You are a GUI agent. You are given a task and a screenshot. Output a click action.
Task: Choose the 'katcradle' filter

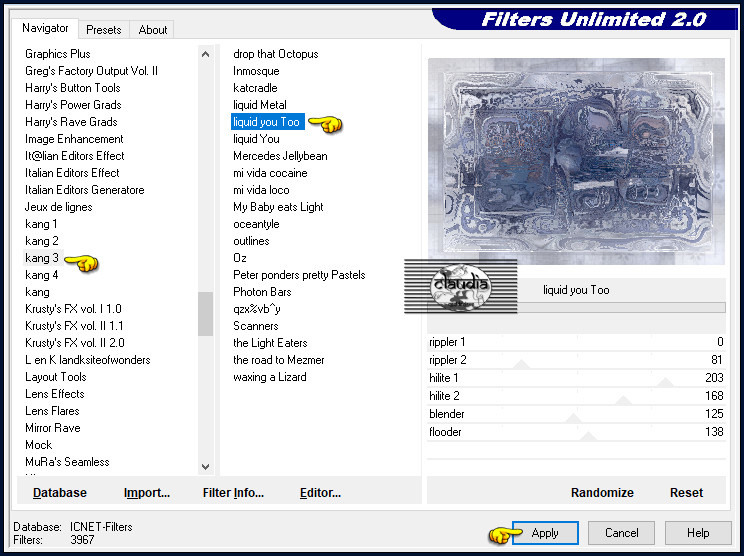pyautogui.click(x=255, y=88)
